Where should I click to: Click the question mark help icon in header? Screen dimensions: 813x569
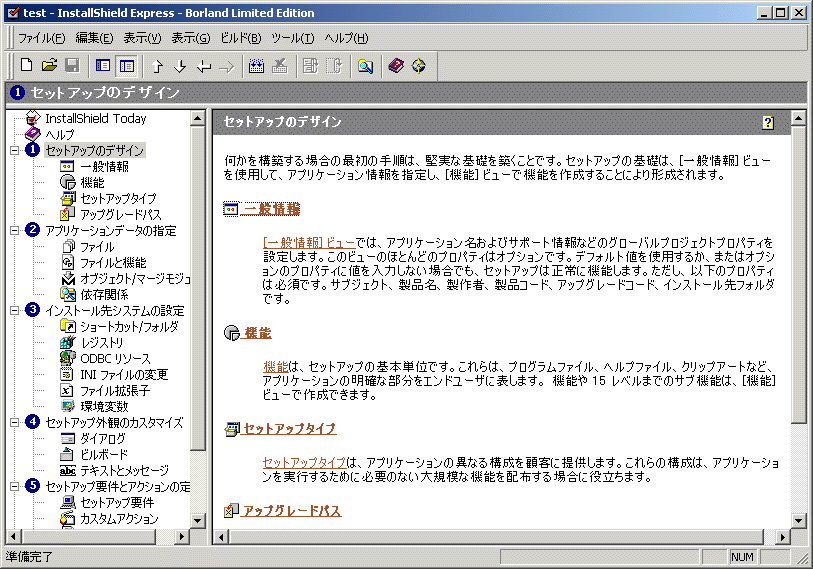[x=768, y=122]
